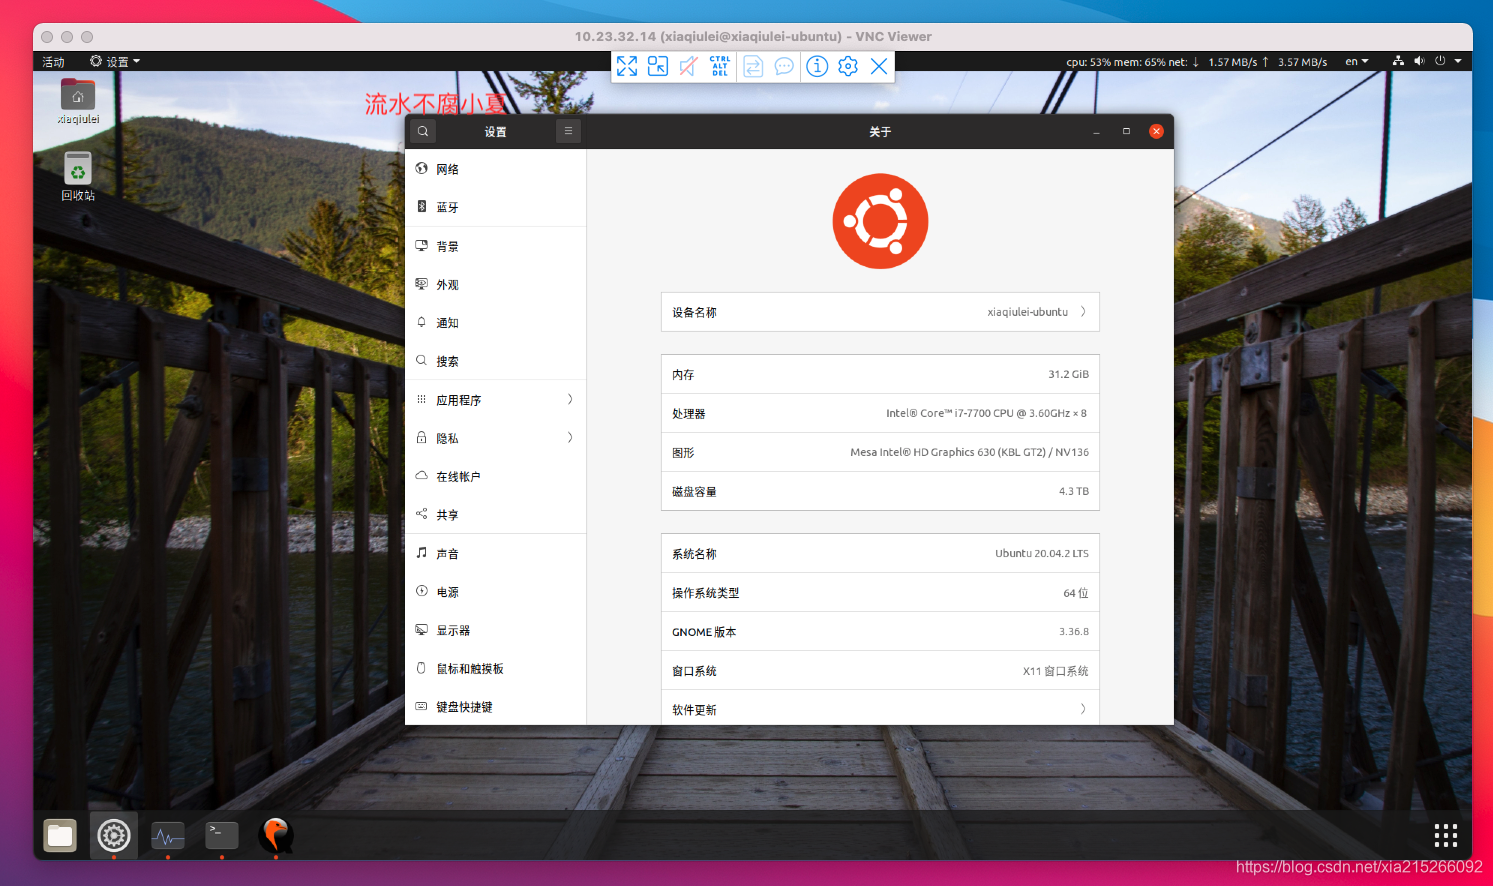
Task: Open 设置 app menu dropdown in top bar
Action: (115, 61)
